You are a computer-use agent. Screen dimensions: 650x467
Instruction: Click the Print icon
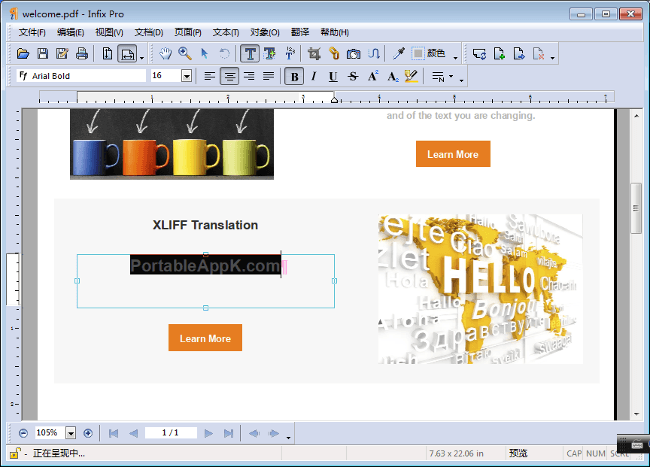[x=81, y=53]
